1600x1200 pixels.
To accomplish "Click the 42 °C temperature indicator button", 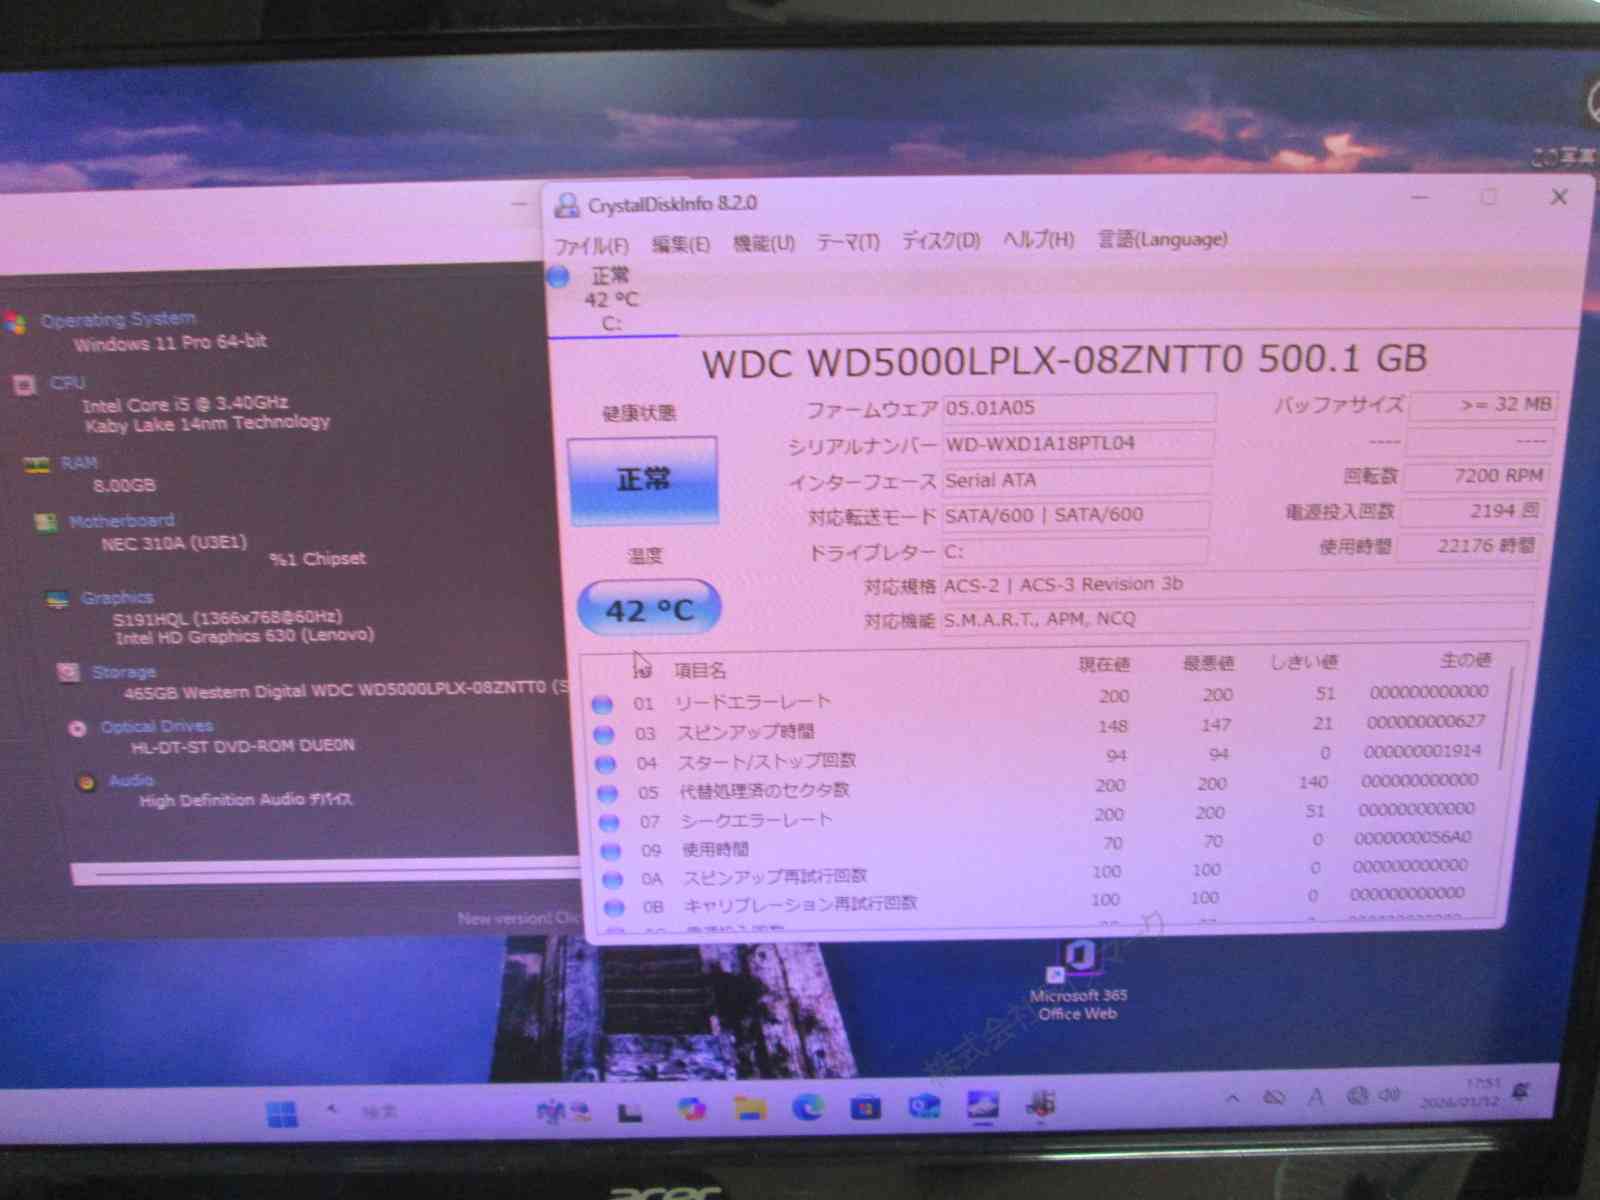I will click(x=649, y=609).
